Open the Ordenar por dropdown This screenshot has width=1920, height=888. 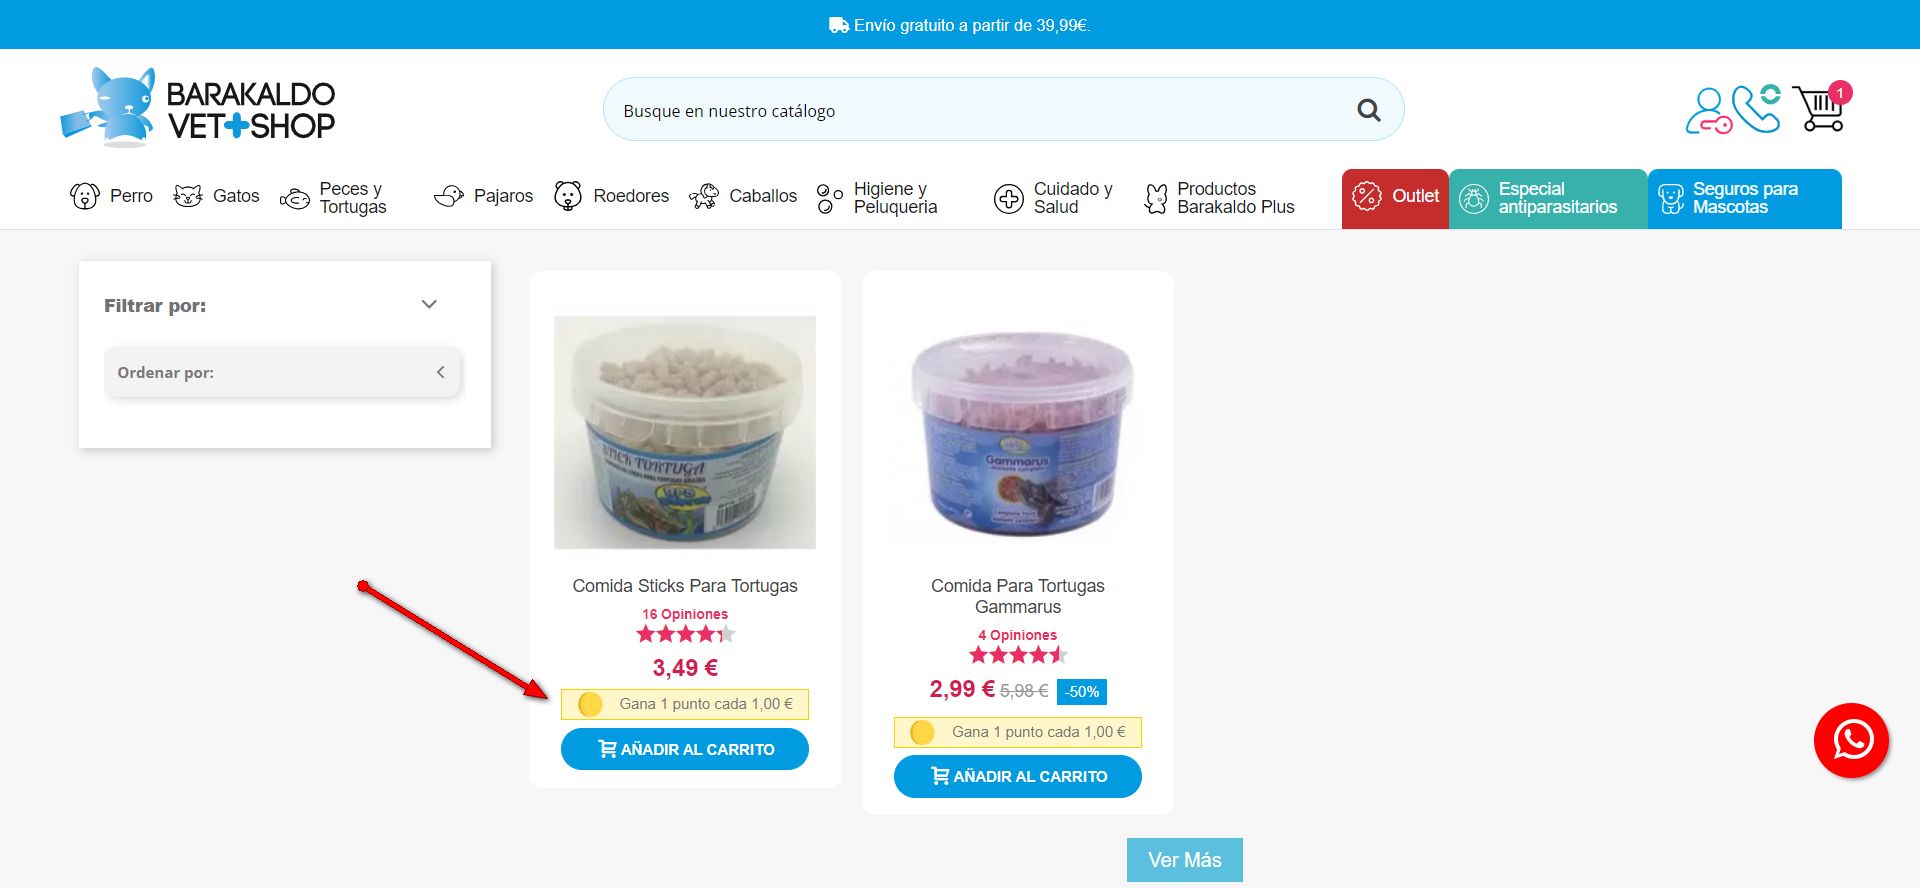(282, 372)
